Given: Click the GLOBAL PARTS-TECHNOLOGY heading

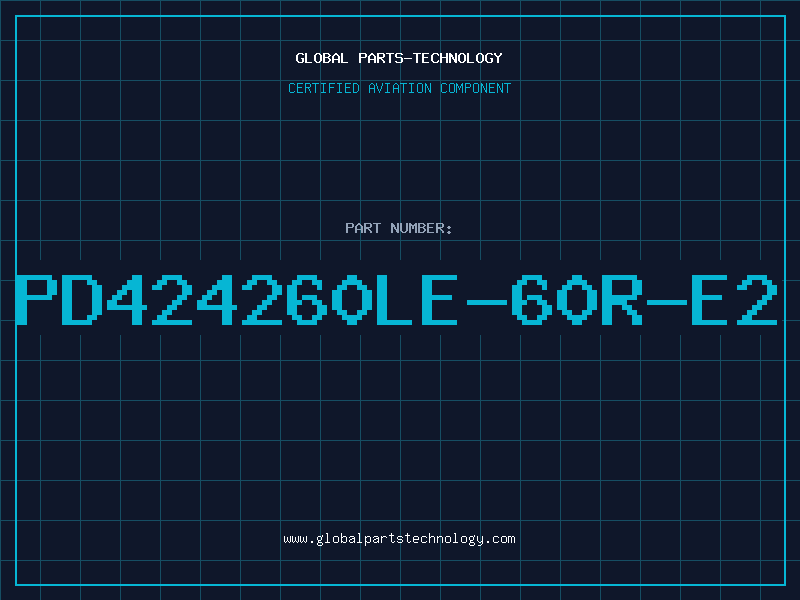Looking at the screenshot, I should [x=399, y=58].
